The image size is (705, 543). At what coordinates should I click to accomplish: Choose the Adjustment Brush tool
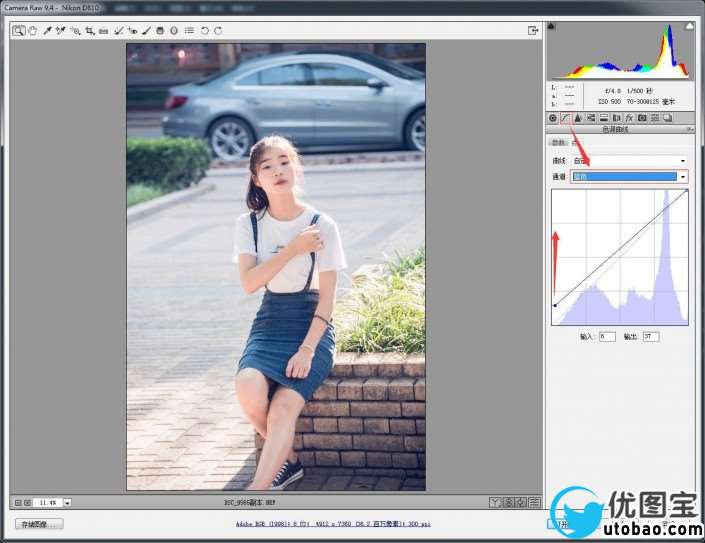click(147, 31)
